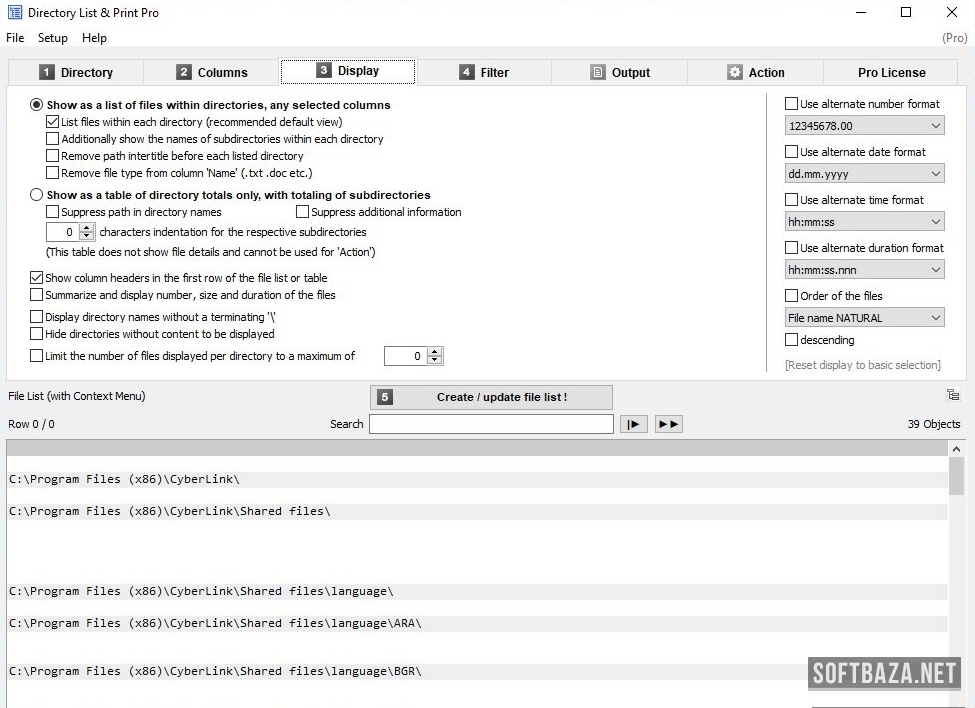Click the app icon in title bar

(x=15, y=13)
